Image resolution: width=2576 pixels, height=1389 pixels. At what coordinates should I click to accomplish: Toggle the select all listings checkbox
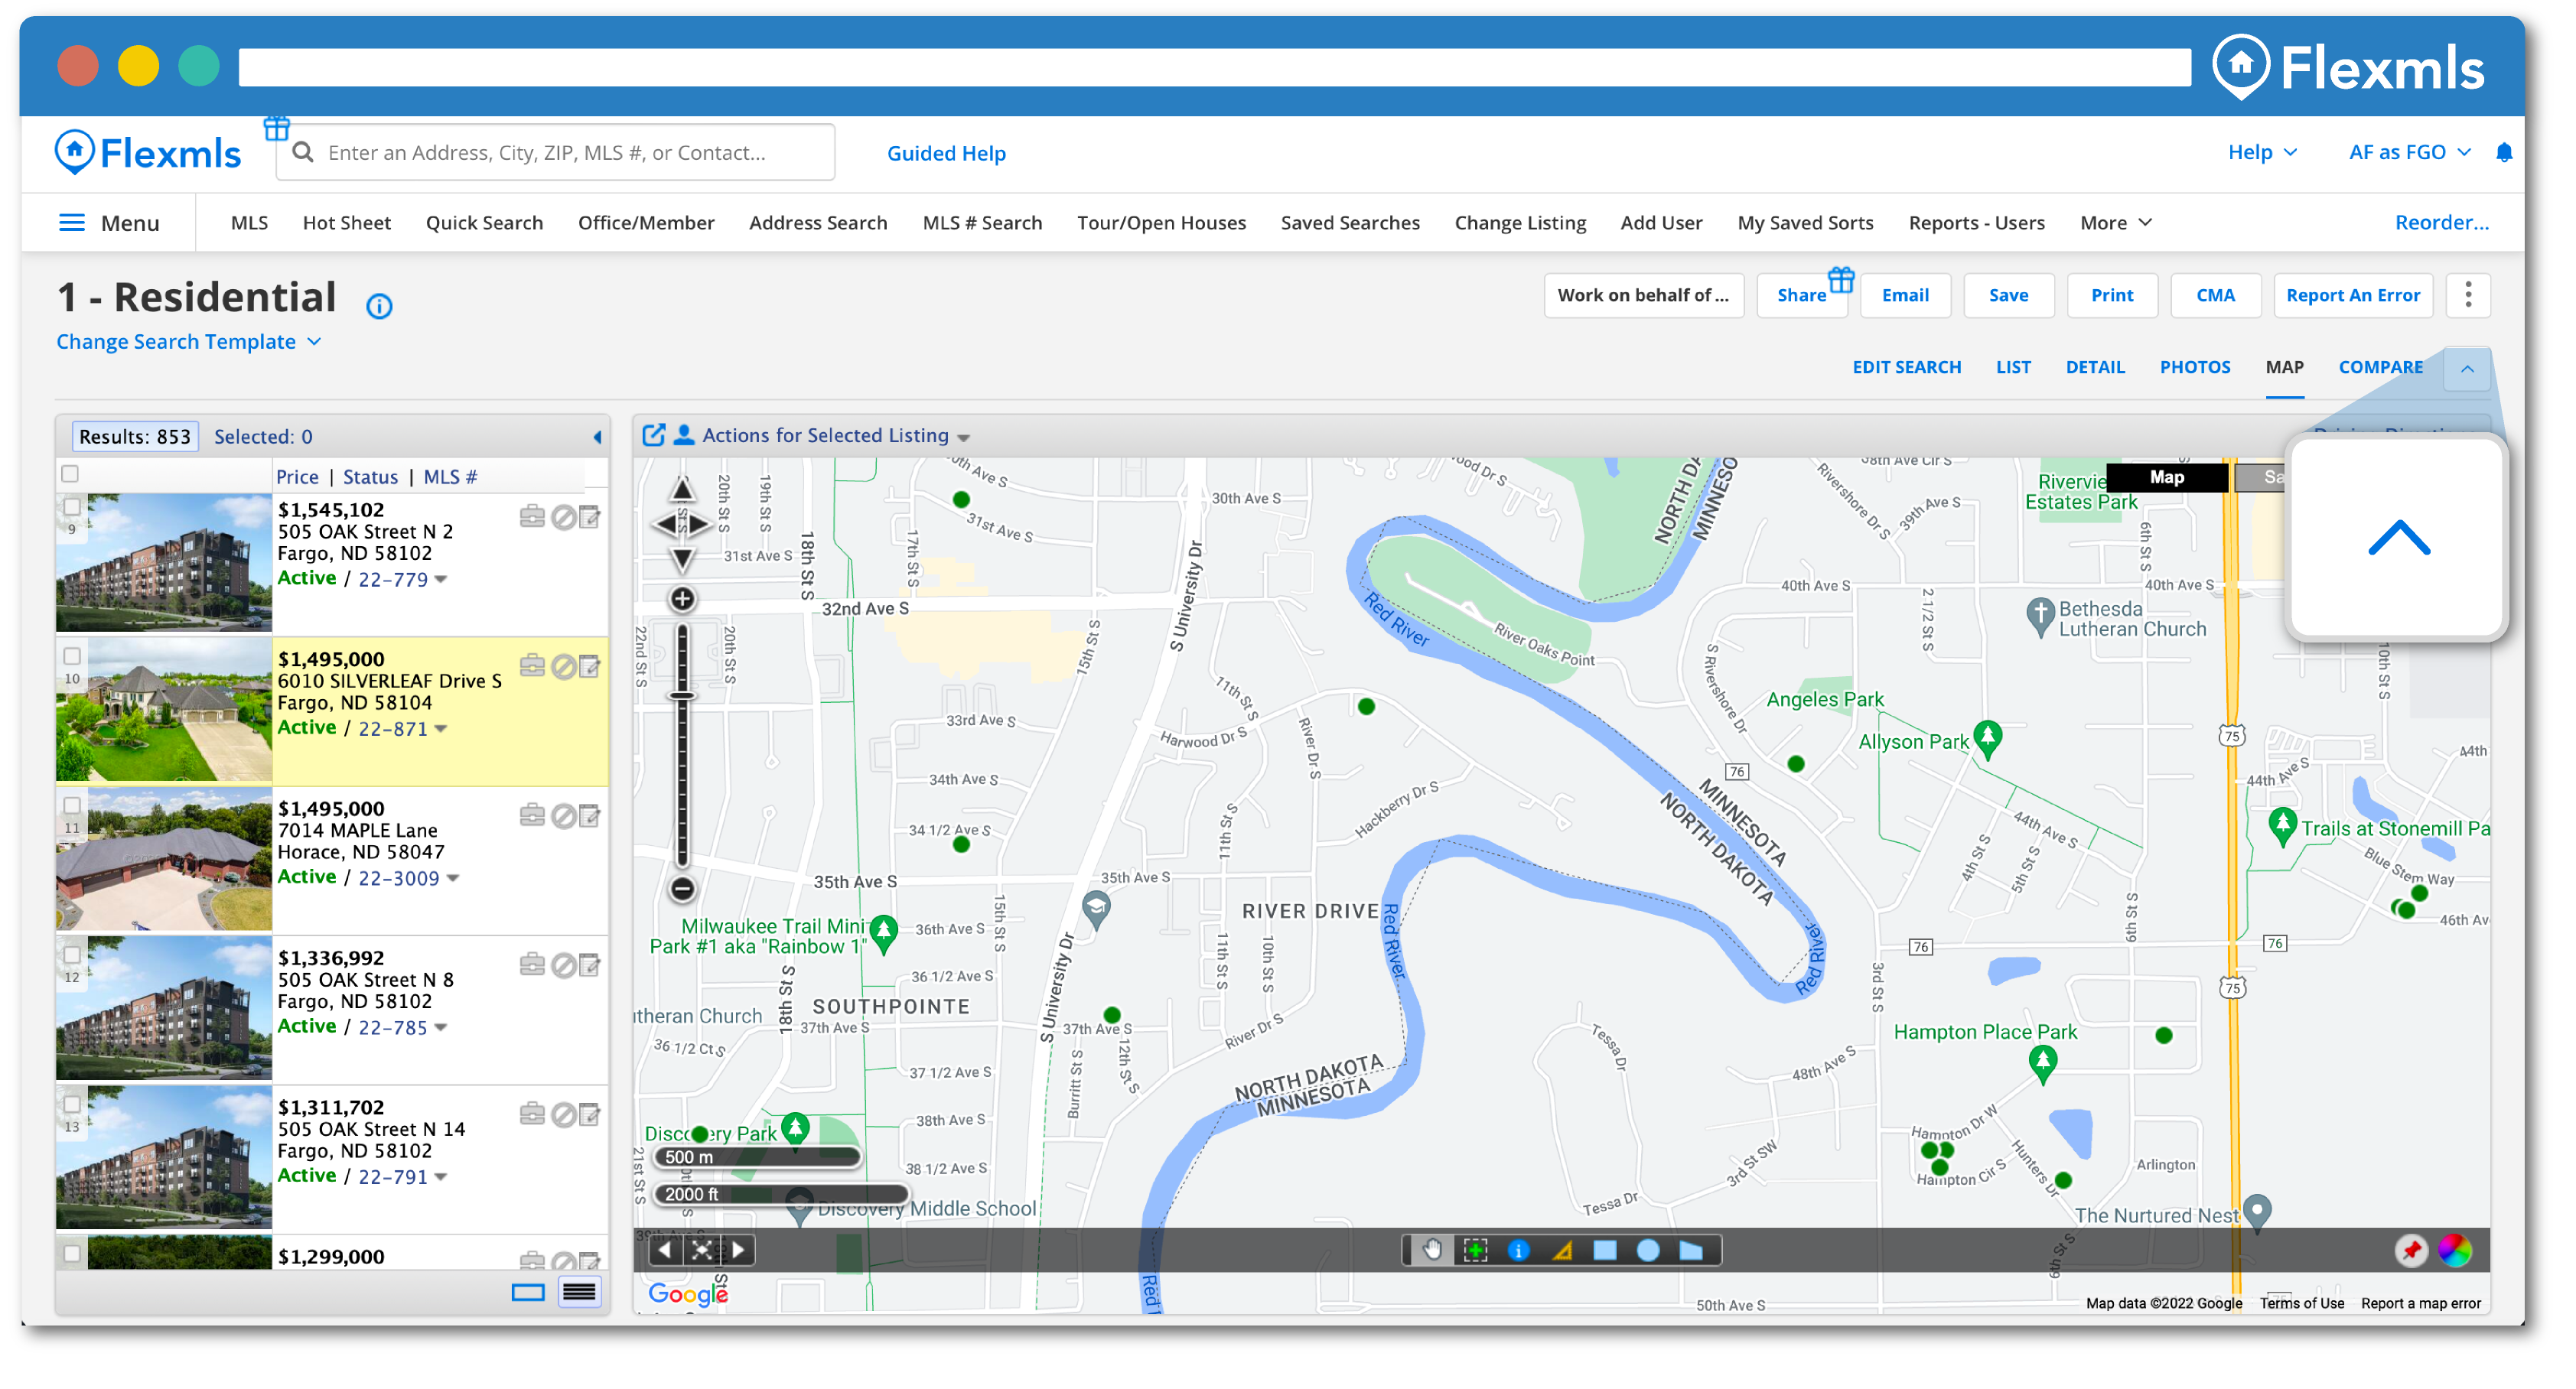pyautogui.click(x=70, y=474)
